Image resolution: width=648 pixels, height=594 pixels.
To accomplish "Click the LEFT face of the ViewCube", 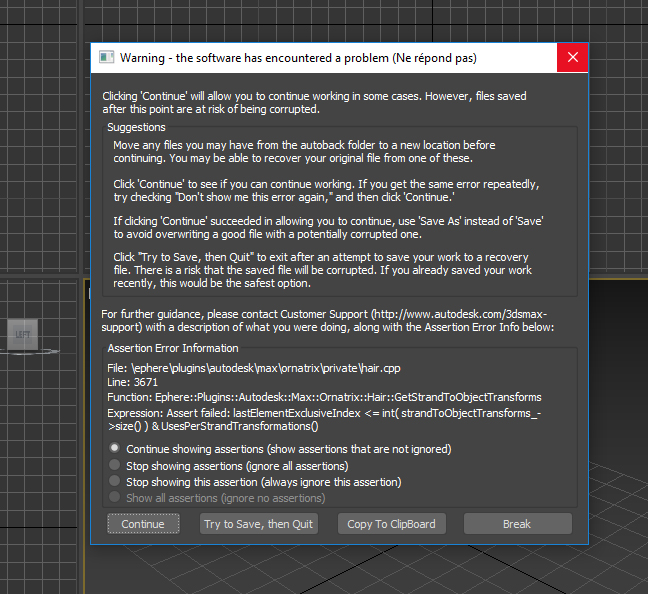I will coord(22,335).
